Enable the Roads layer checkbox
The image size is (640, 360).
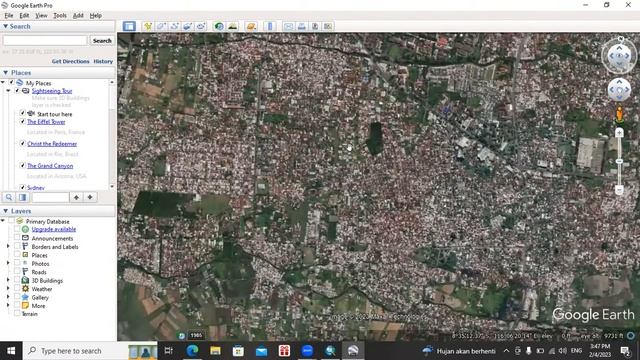[x=17, y=272]
